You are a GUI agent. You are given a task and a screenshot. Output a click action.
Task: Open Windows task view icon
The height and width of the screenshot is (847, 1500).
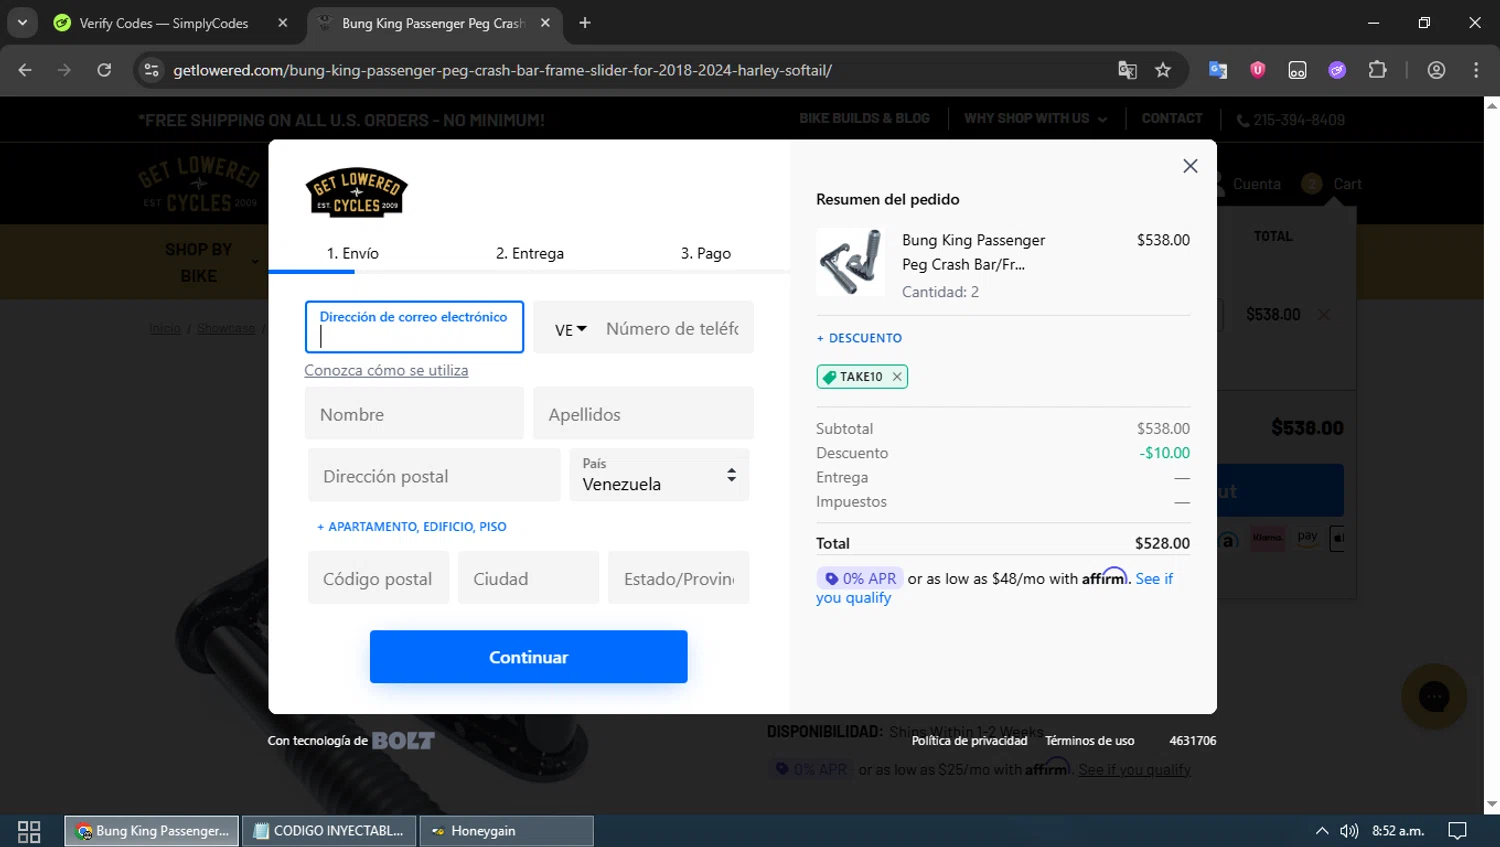(29, 831)
